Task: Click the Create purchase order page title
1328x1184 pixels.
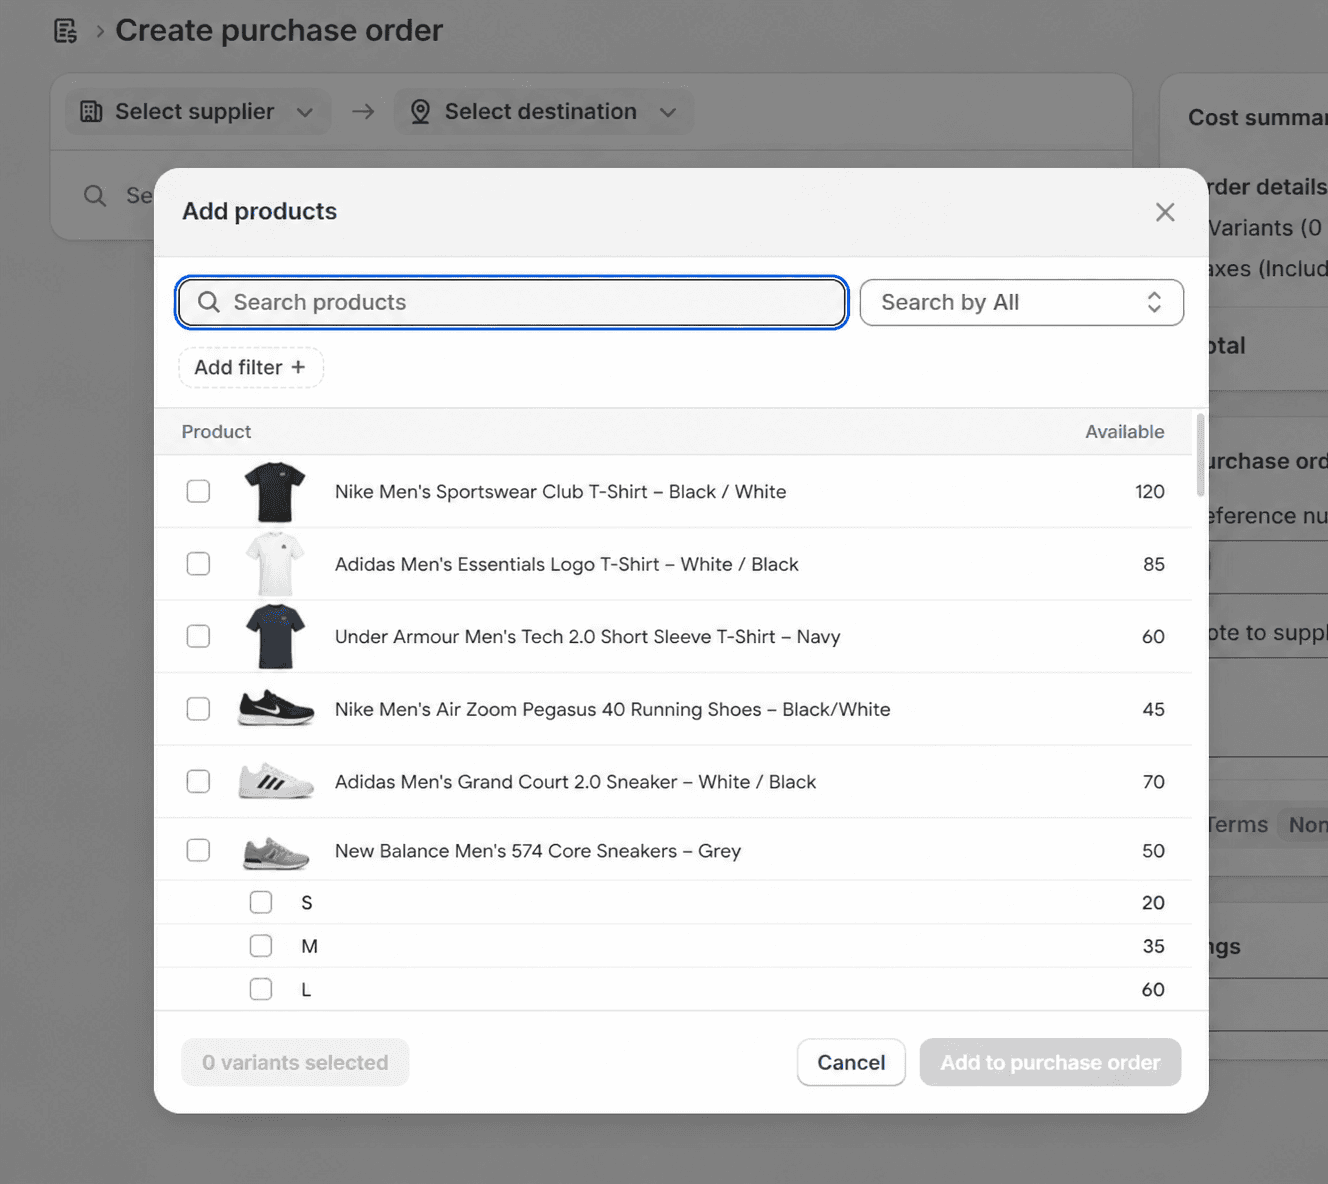Action: click(279, 30)
